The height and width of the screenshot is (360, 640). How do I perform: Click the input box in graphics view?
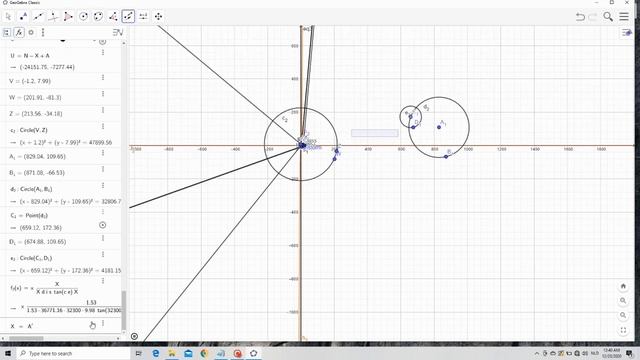pyautogui.click(x=375, y=133)
